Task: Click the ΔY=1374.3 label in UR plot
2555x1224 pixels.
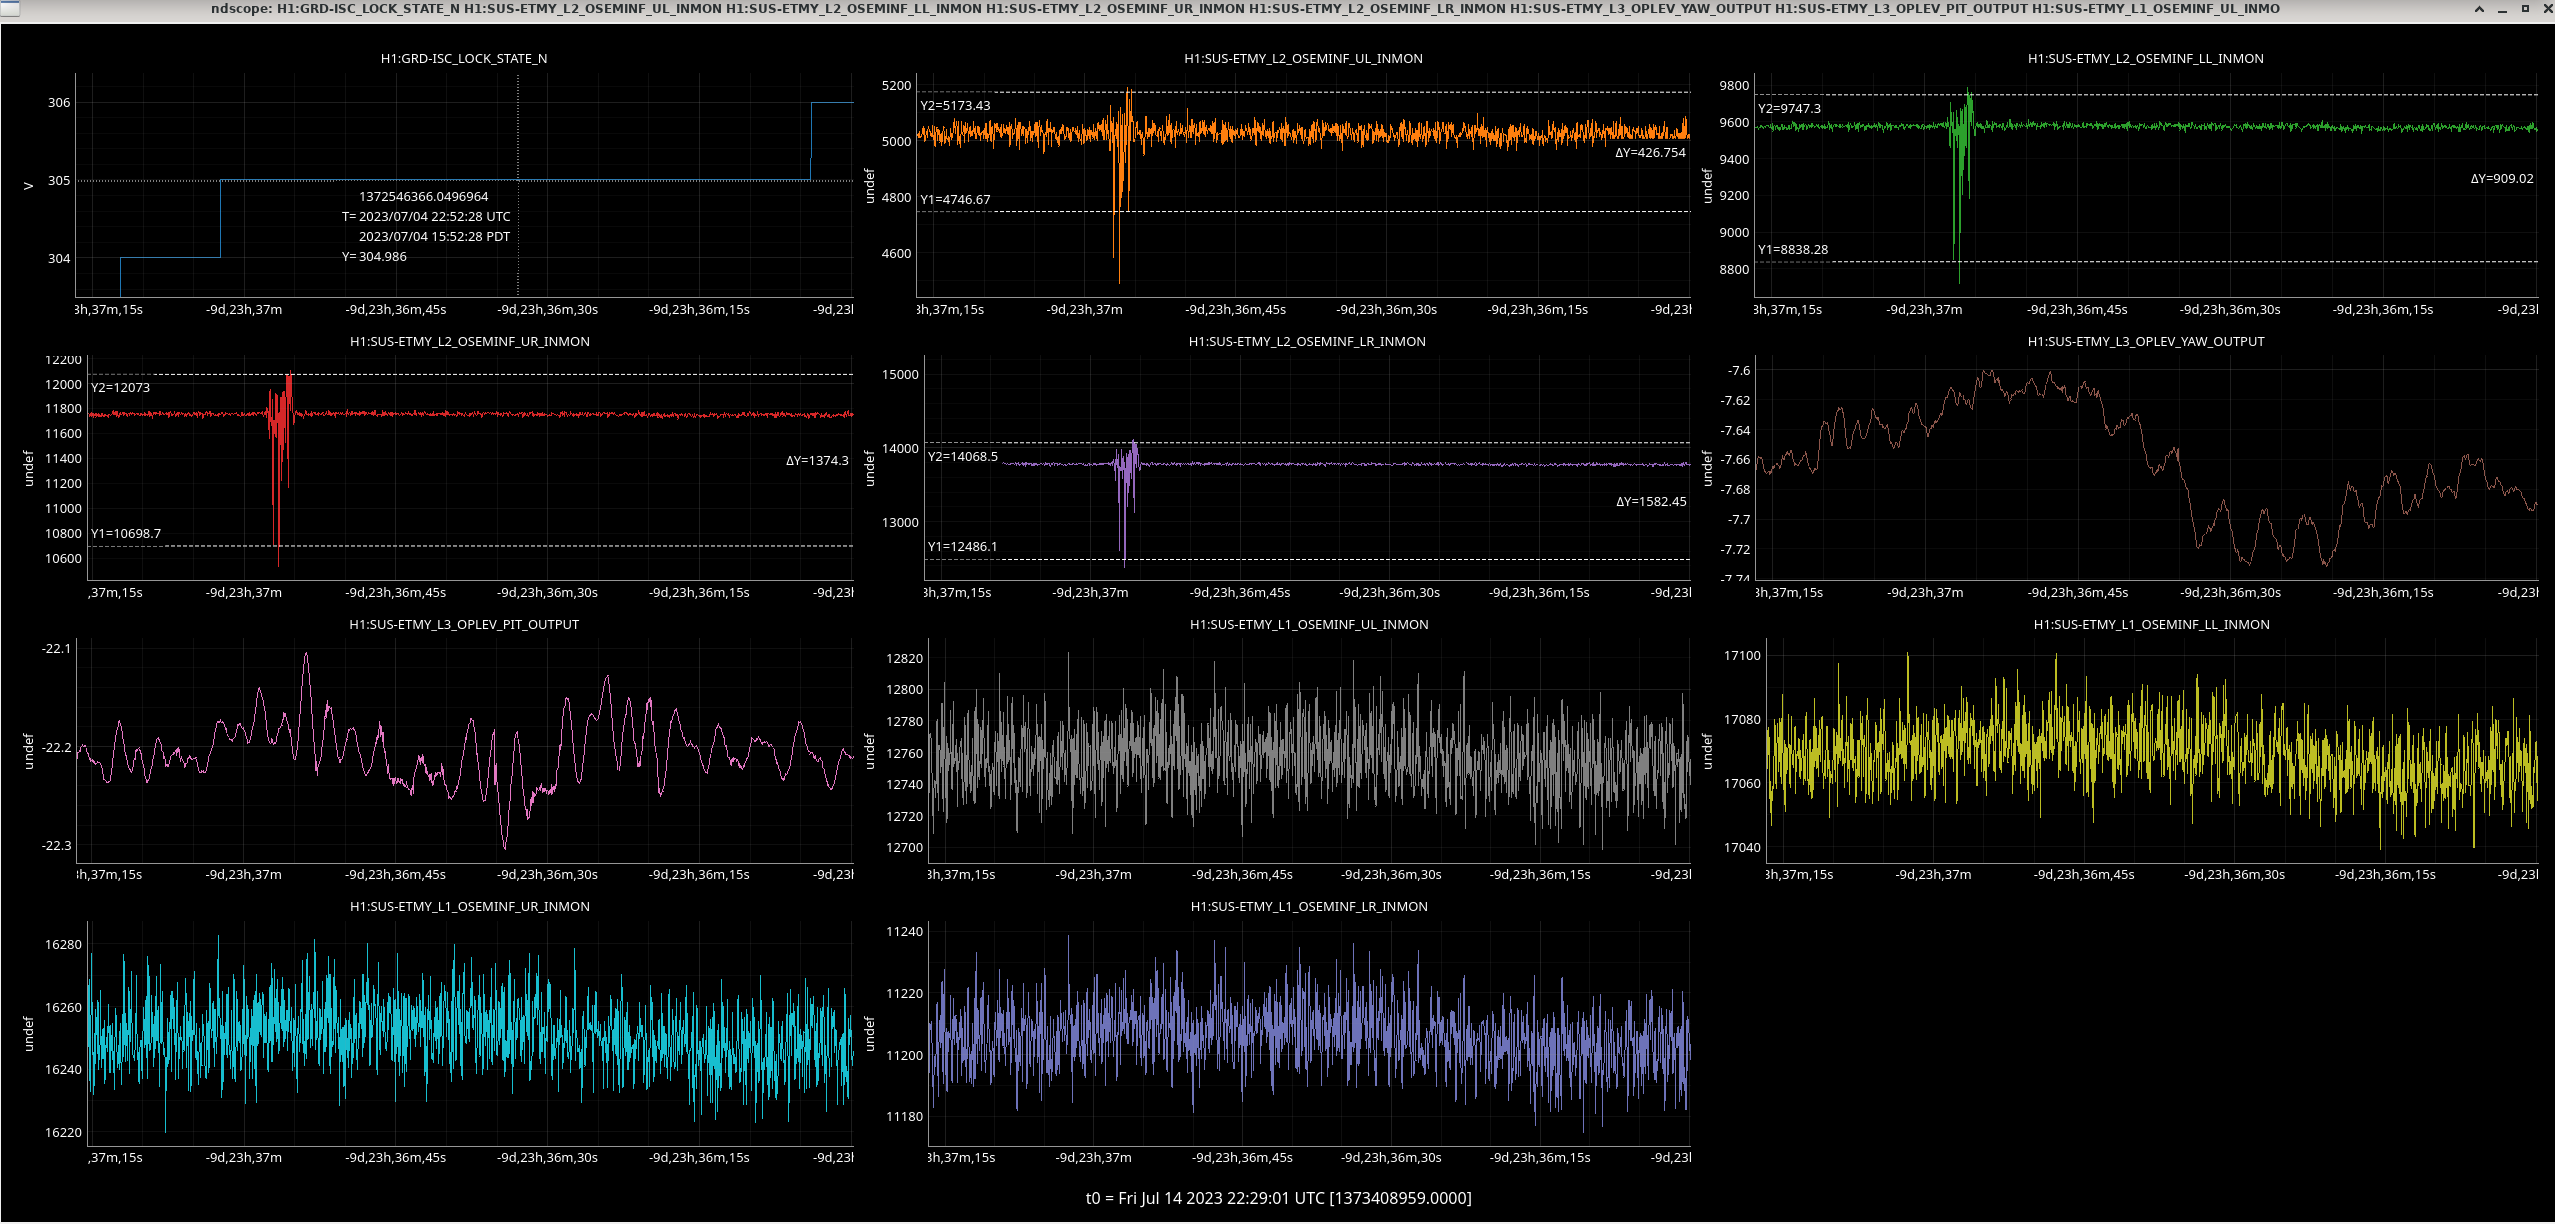Action: click(816, 460)
